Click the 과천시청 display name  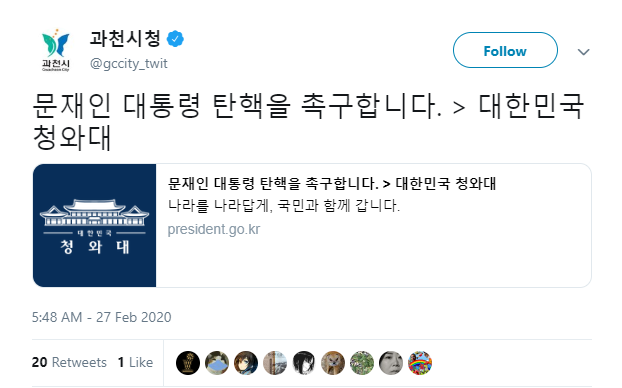tap(125, 38)
